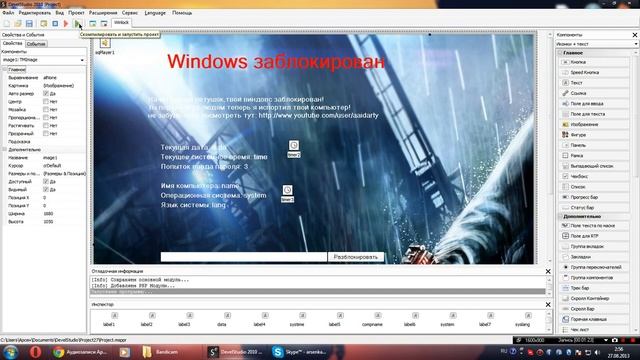
Task: Pick the Панель component
Action: pyautogui.click(x=594, y=145)
